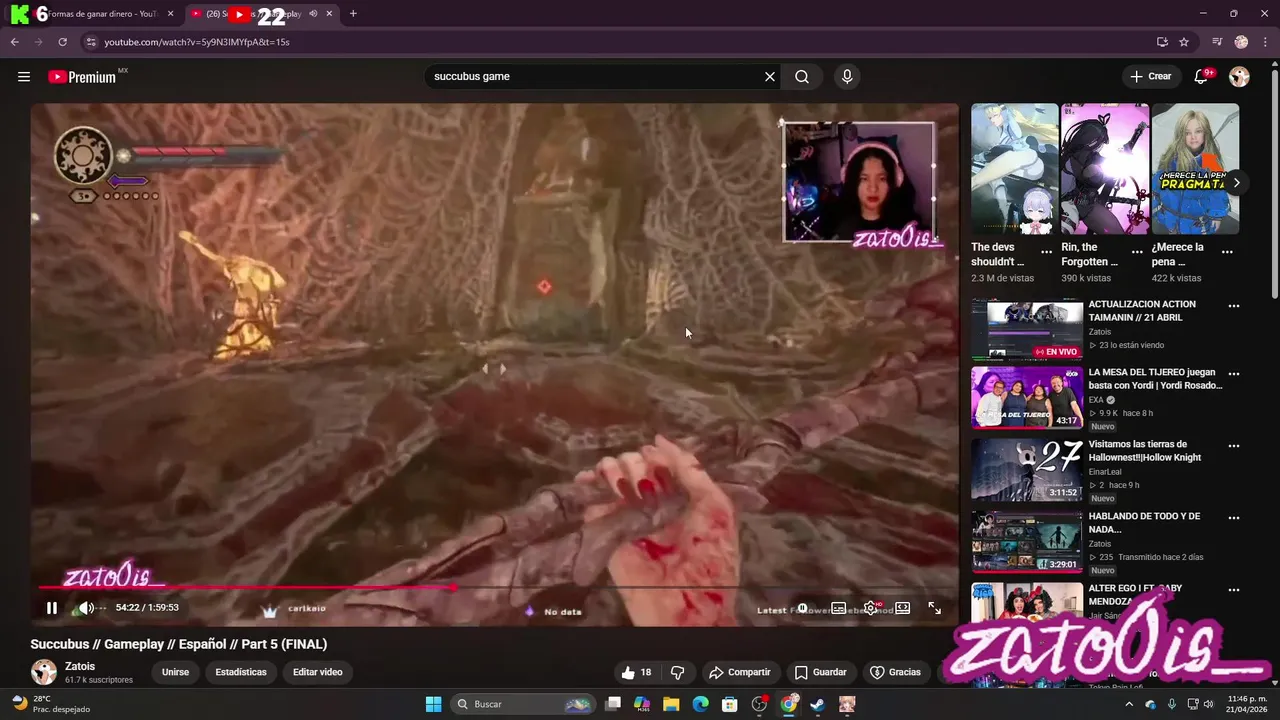Play the ACTUALIZACION ACTION TAIMANIN live video
1280x720 pixels.
(1027, 329)
